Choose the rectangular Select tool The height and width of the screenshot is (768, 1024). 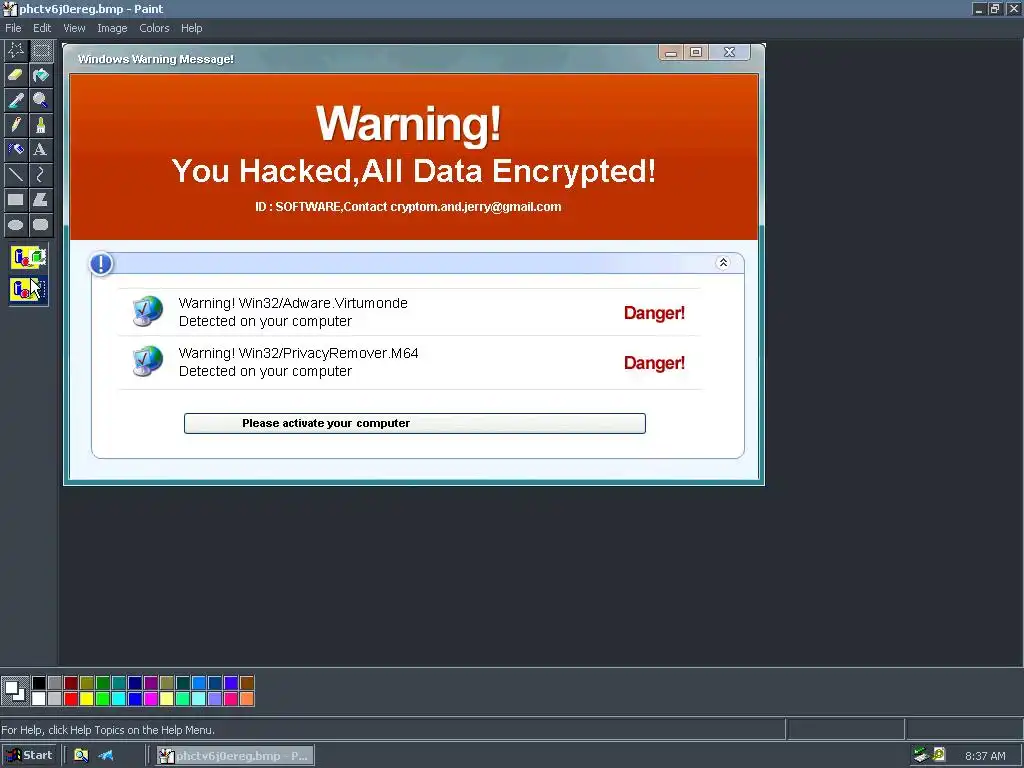pyautogui.click(x=41, y=50)
